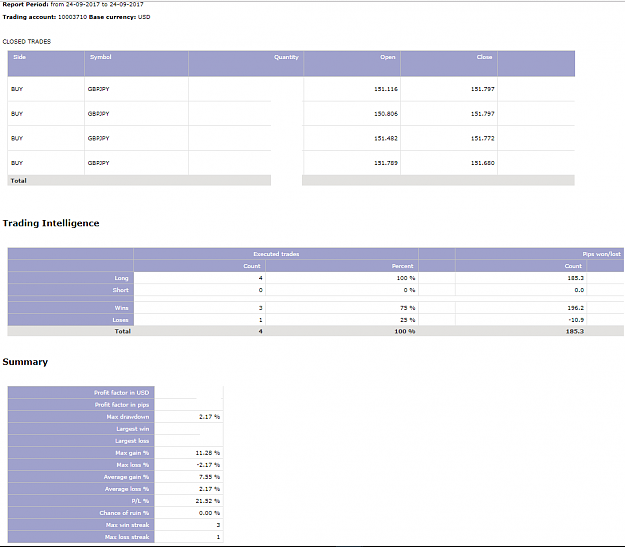Click the Largest loss label
This screenshot has height=547, width=625.
tap(132, 441)
